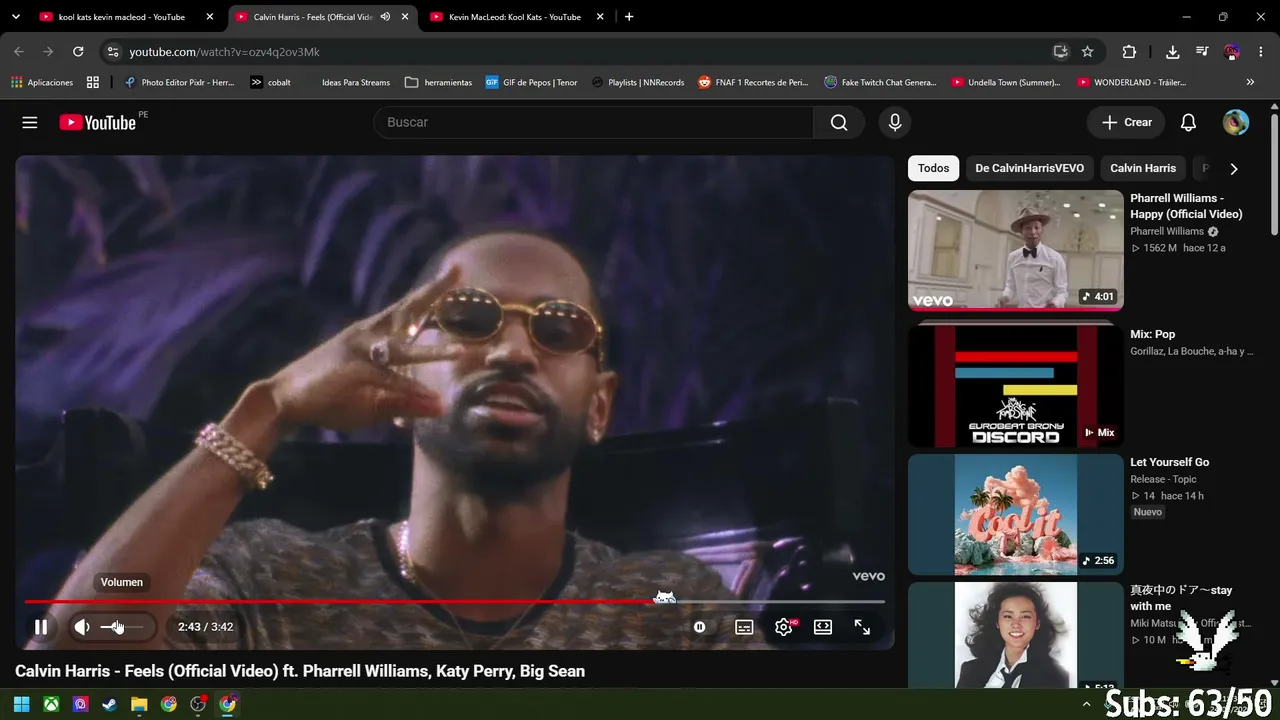Start voice search with the microphone

point(895,122)
